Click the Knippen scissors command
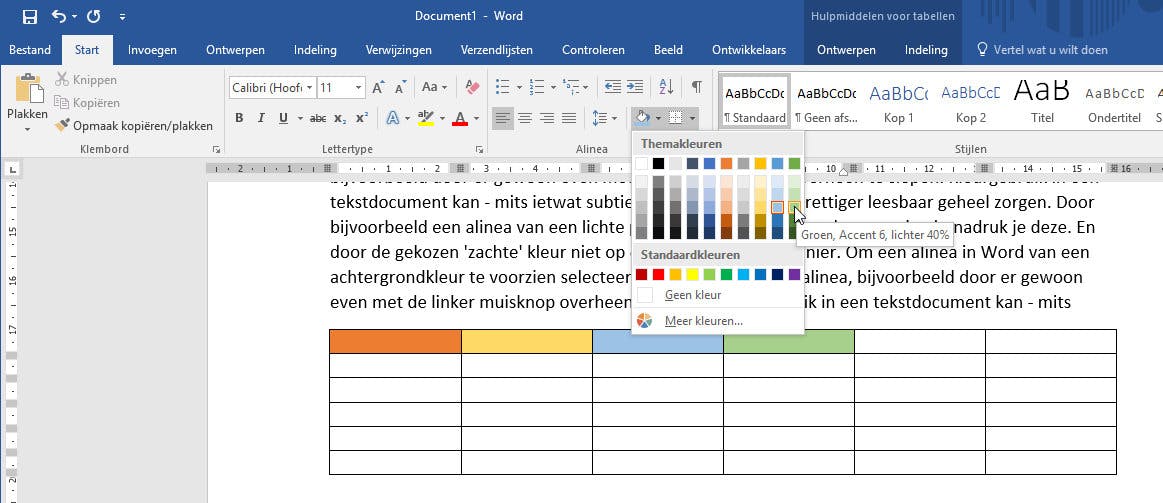 [x=86, y=79]
